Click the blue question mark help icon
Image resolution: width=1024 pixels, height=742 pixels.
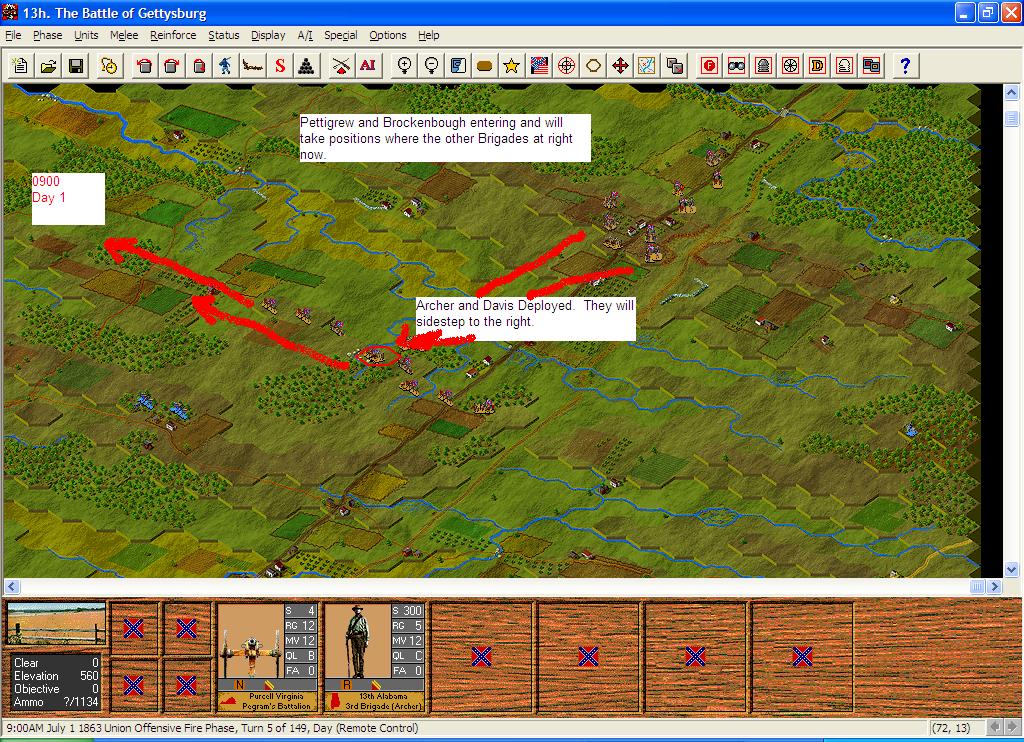[x=905, y=65]
